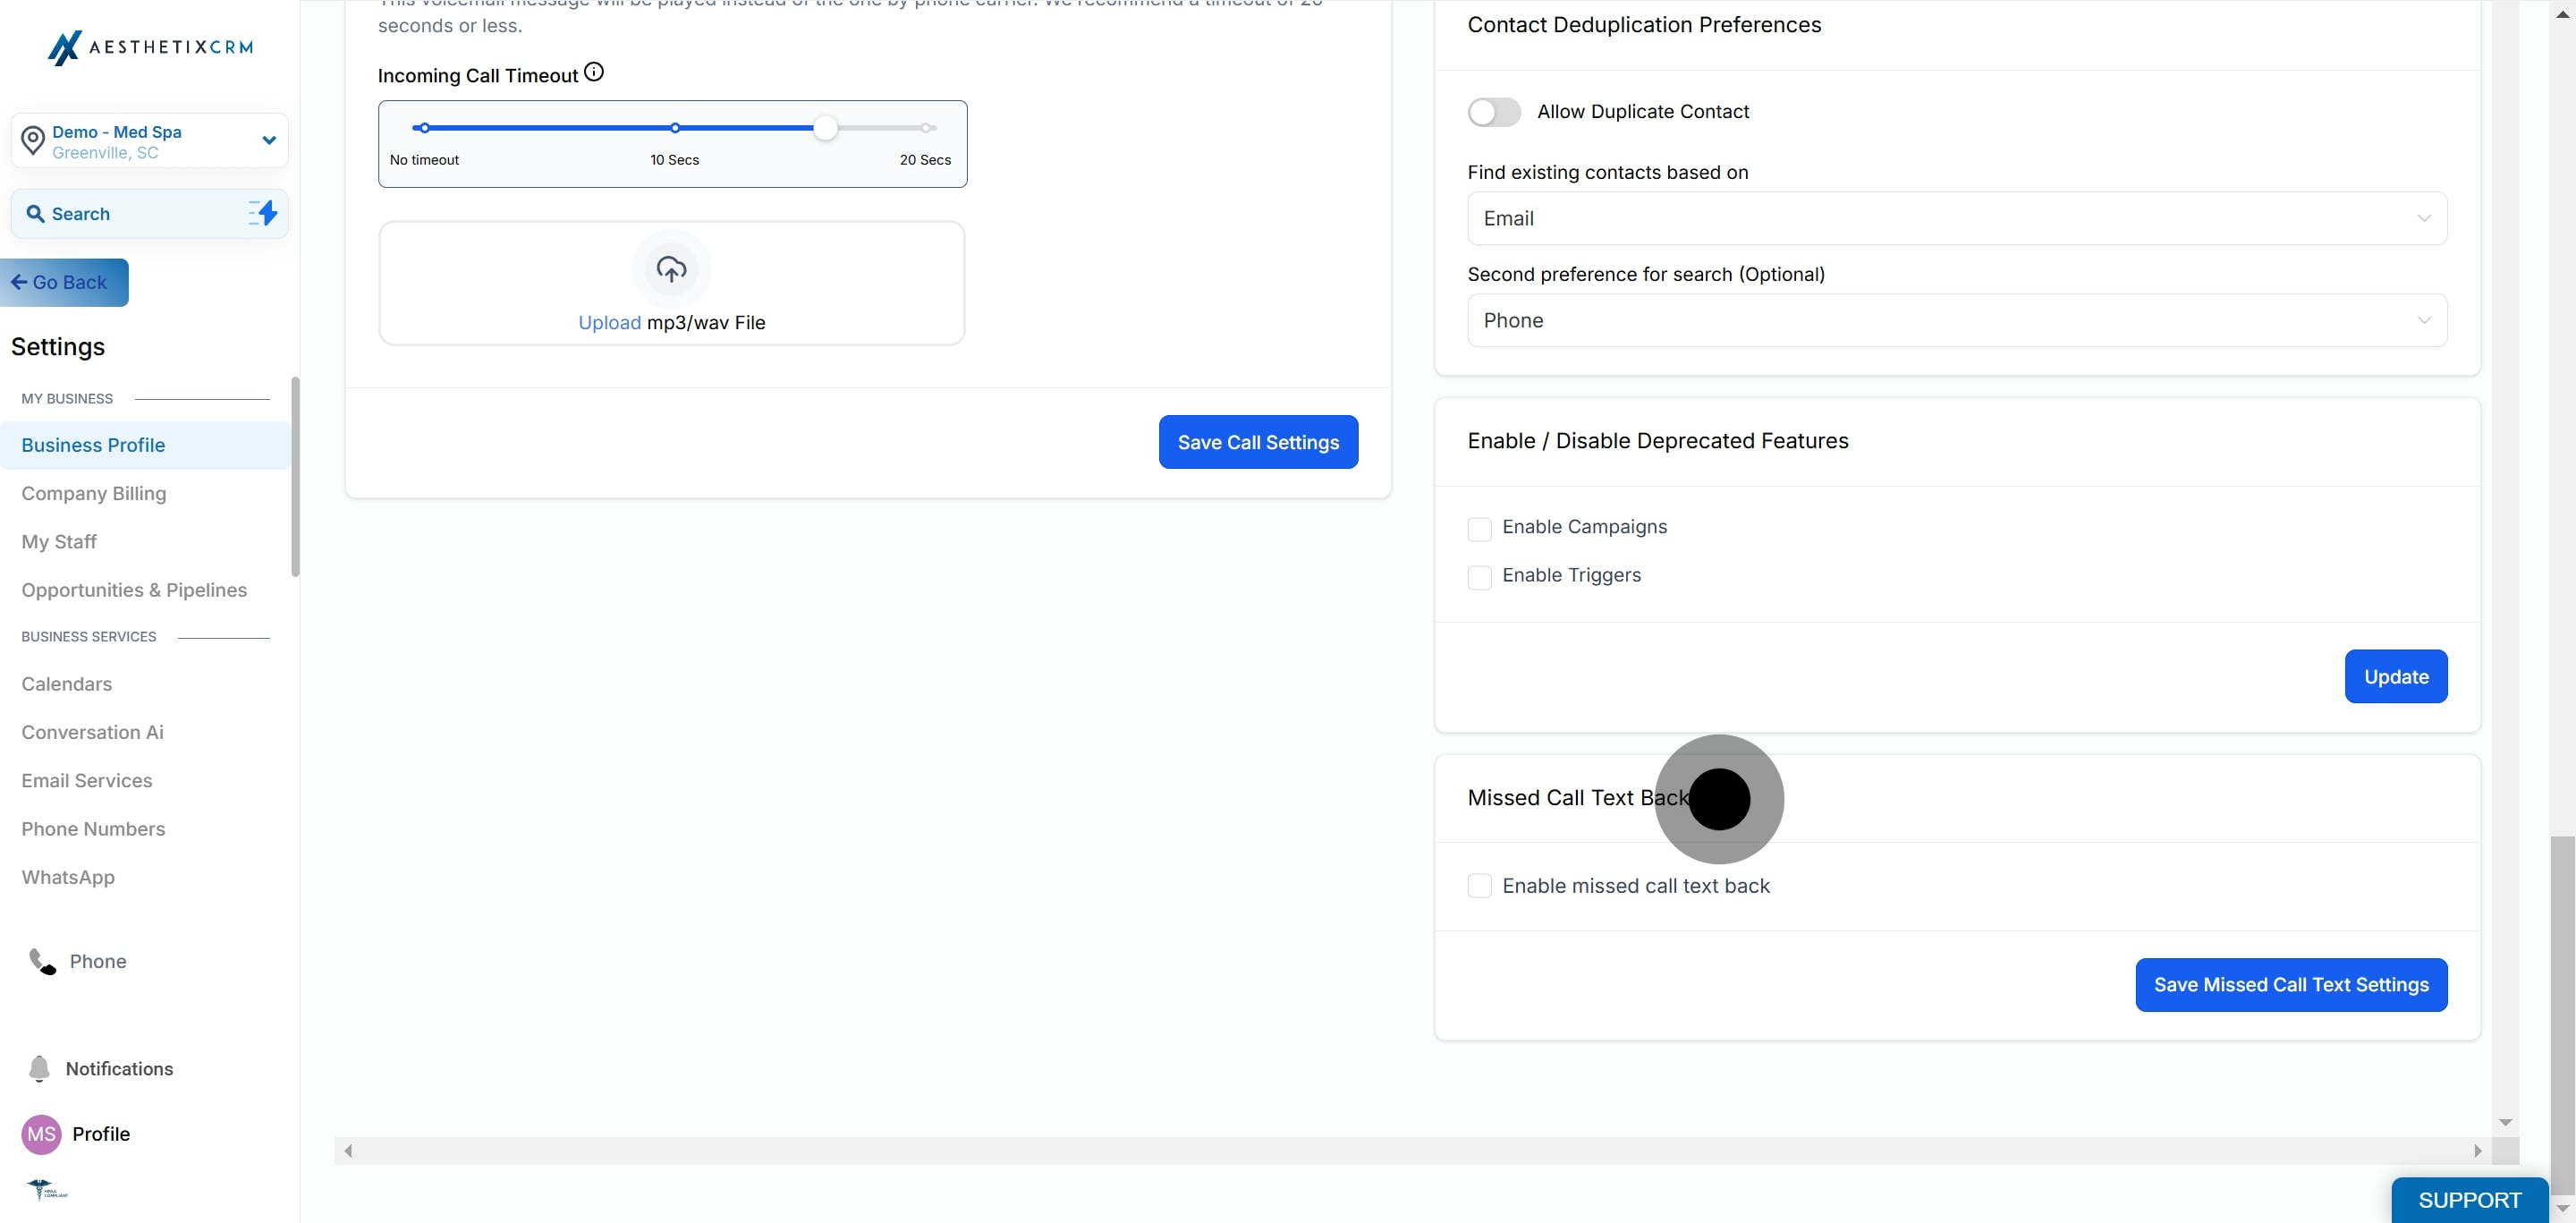2576x1223 pixels.
Task: Check the Enable Triggers checkbox
Action: [x=1479, y=577]
